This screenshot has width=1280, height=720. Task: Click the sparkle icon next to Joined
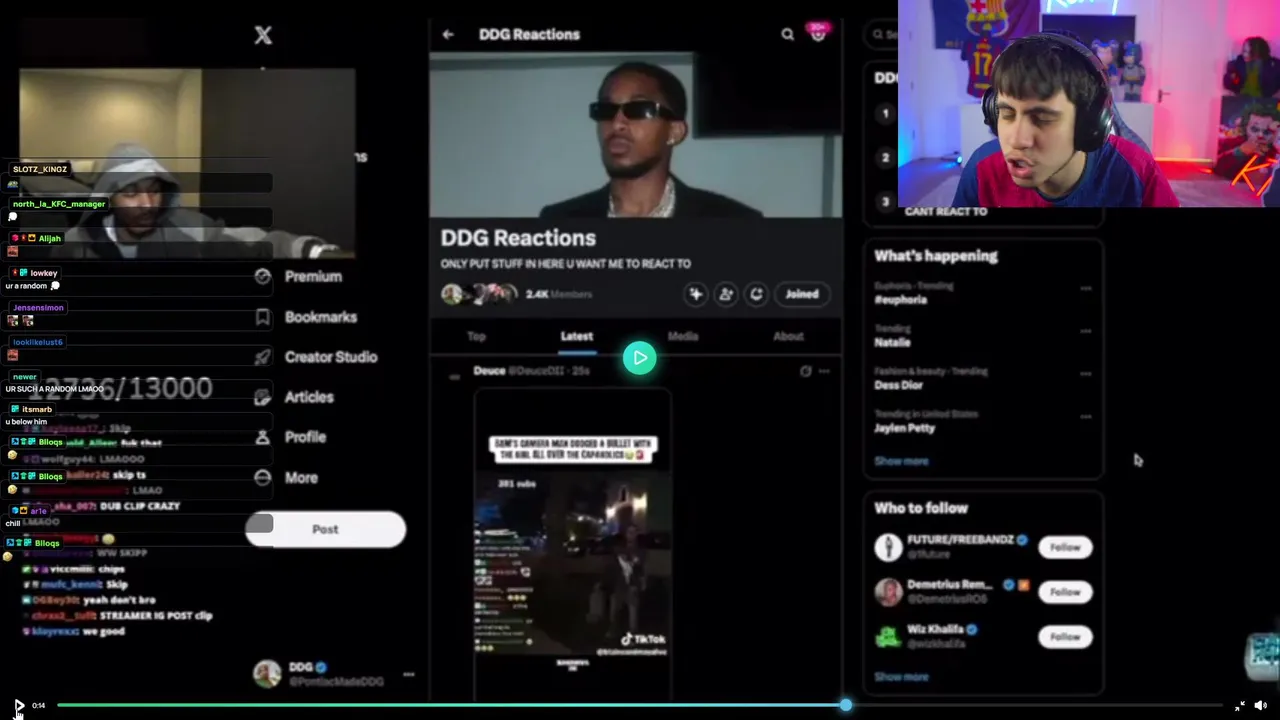point(696,294)
